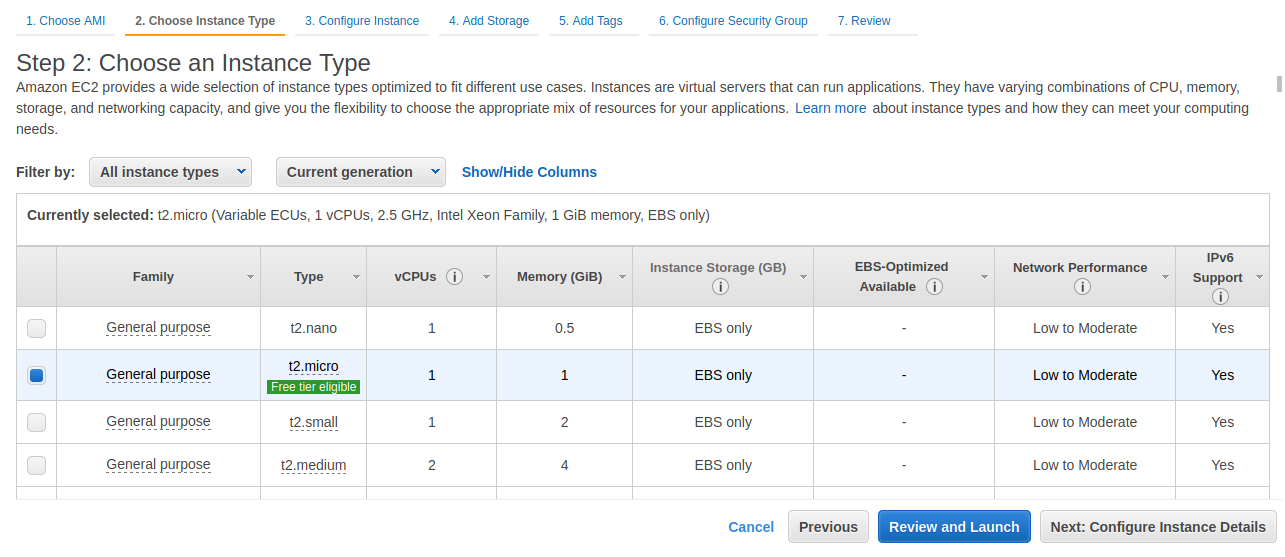Open the Show/Hide Columns link
The height and width of the screenshot is (557, 1285).
pyautogui.click(x=529, y=172)
